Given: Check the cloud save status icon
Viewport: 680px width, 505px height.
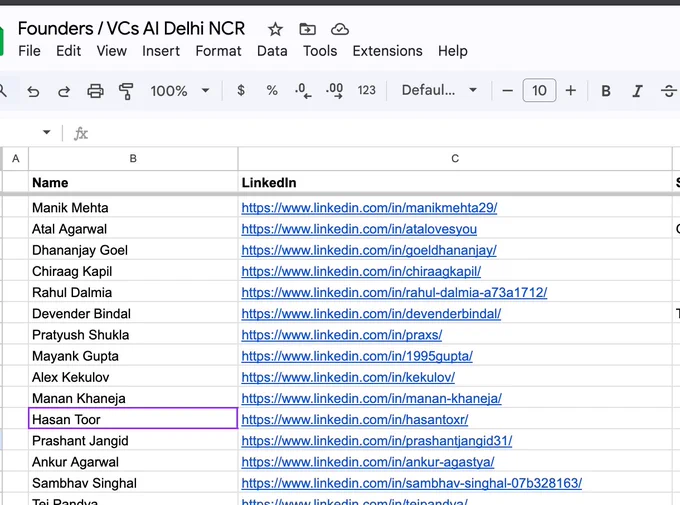Looking at the screenshot, I should pyautogui.click(x=340, y=30).
